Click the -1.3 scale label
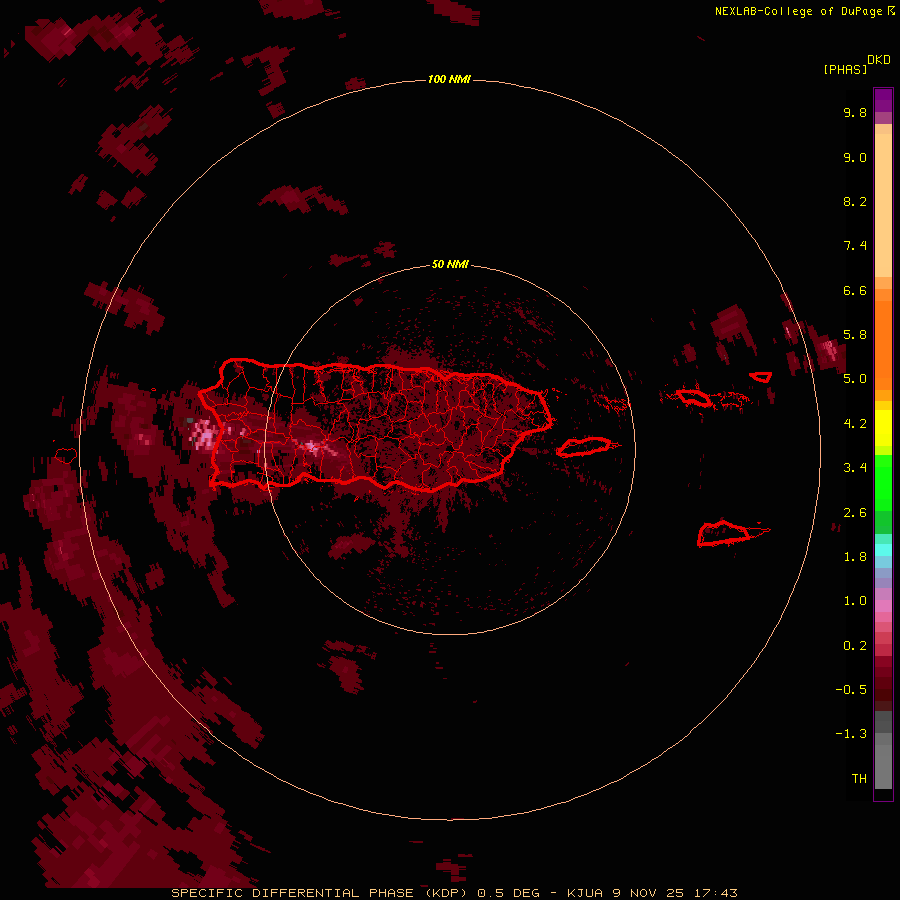 (x=851, y=734)
